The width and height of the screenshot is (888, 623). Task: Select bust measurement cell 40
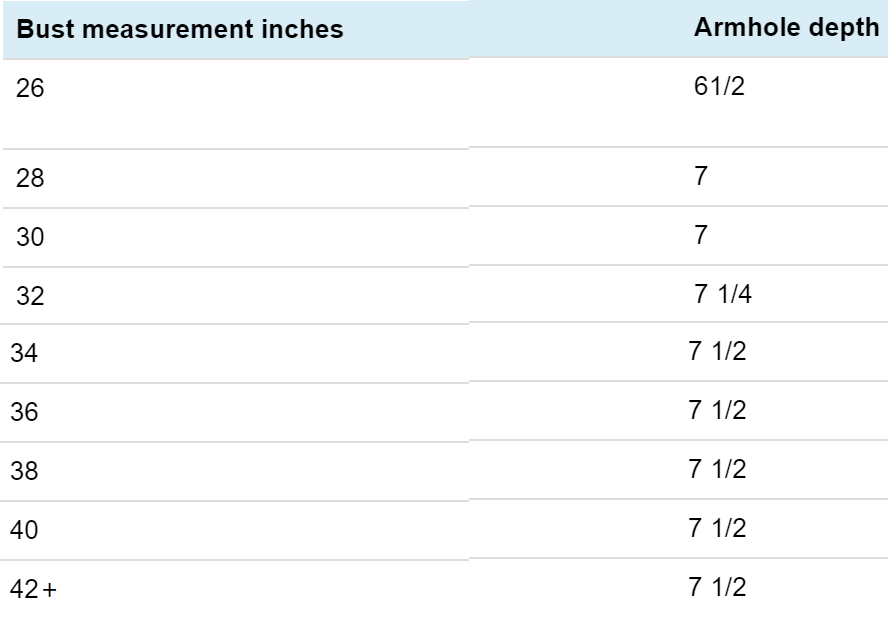tap(23, 530)
